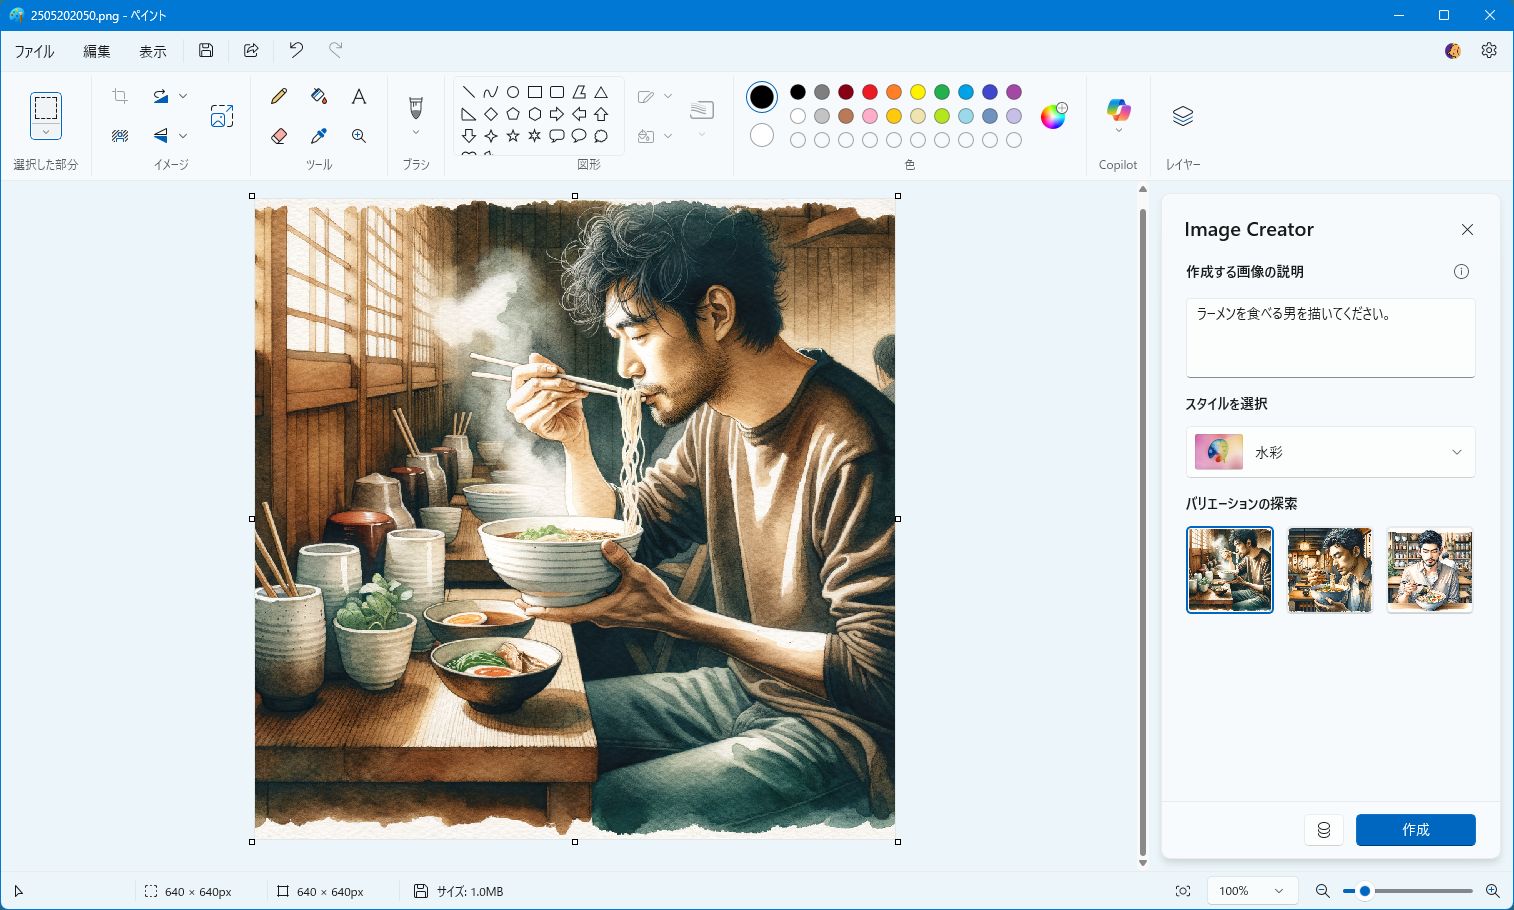Select the Fill bucket tool
This screenshot has height=910, width=1514.
(319, 97)
